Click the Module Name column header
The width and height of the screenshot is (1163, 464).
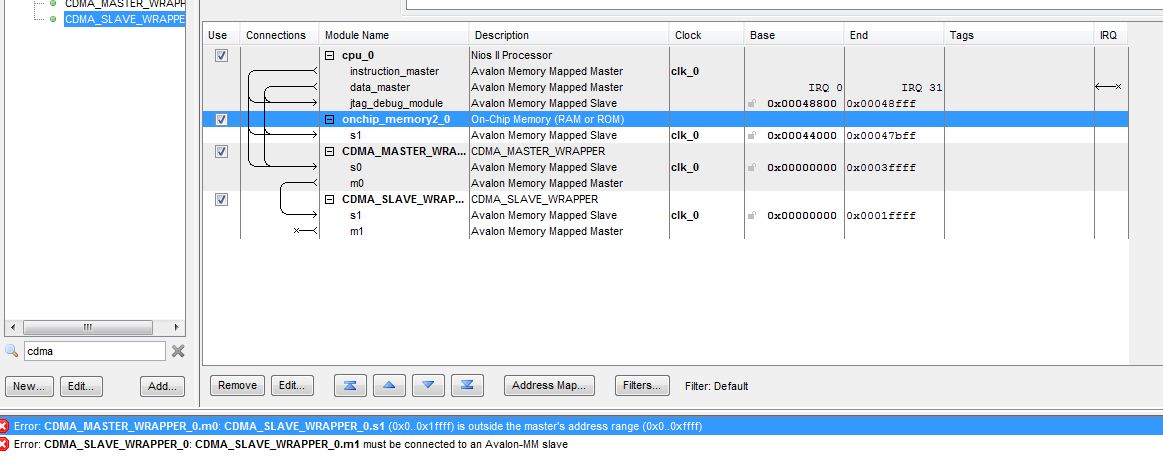(394, 35)
